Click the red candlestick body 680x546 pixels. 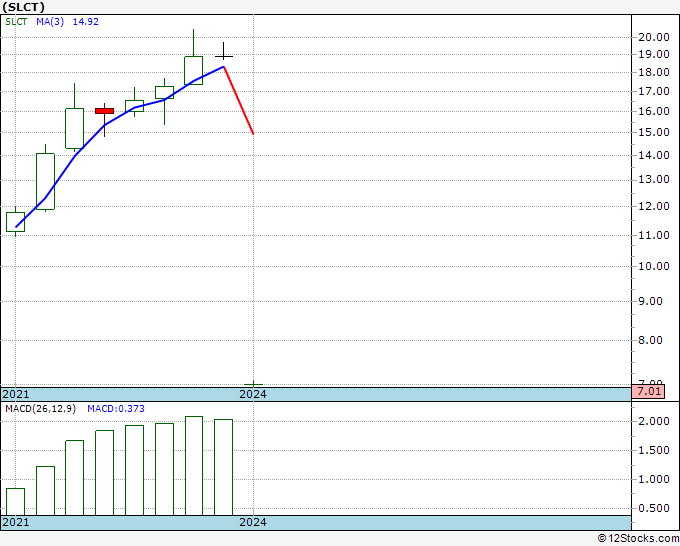point(105,111)
